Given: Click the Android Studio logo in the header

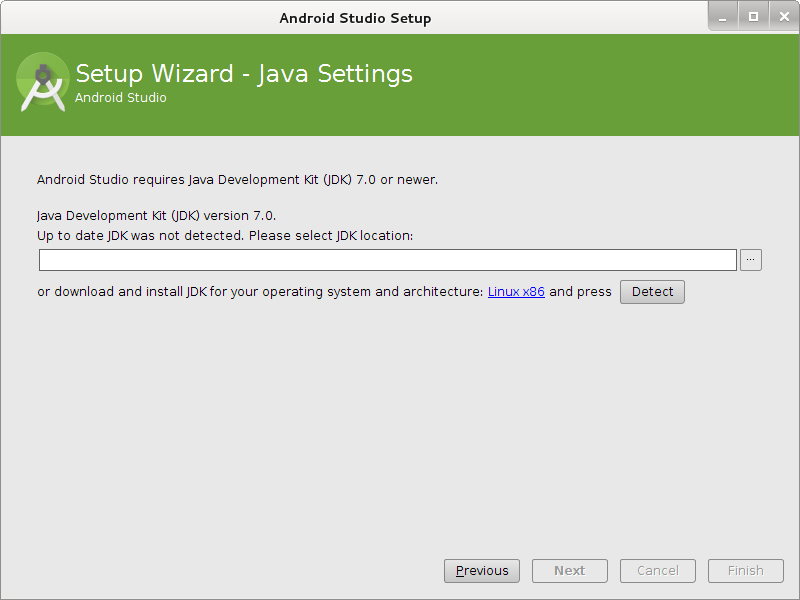Looking at the screenshot, I should tap(43, 82).
